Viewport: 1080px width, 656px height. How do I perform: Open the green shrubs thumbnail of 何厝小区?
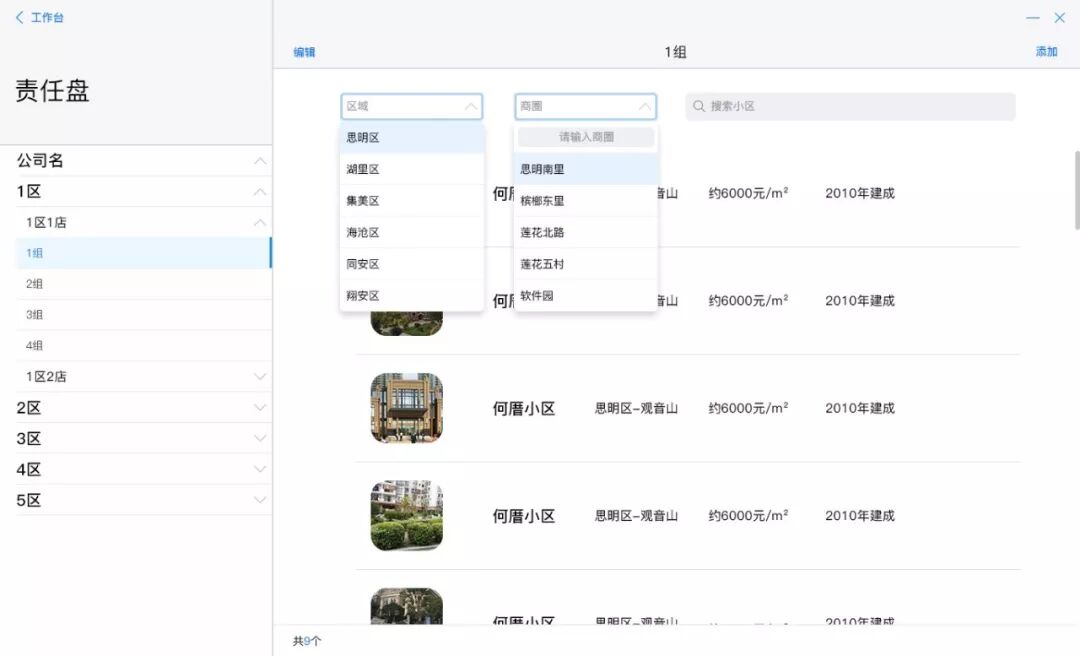[406, 515]
